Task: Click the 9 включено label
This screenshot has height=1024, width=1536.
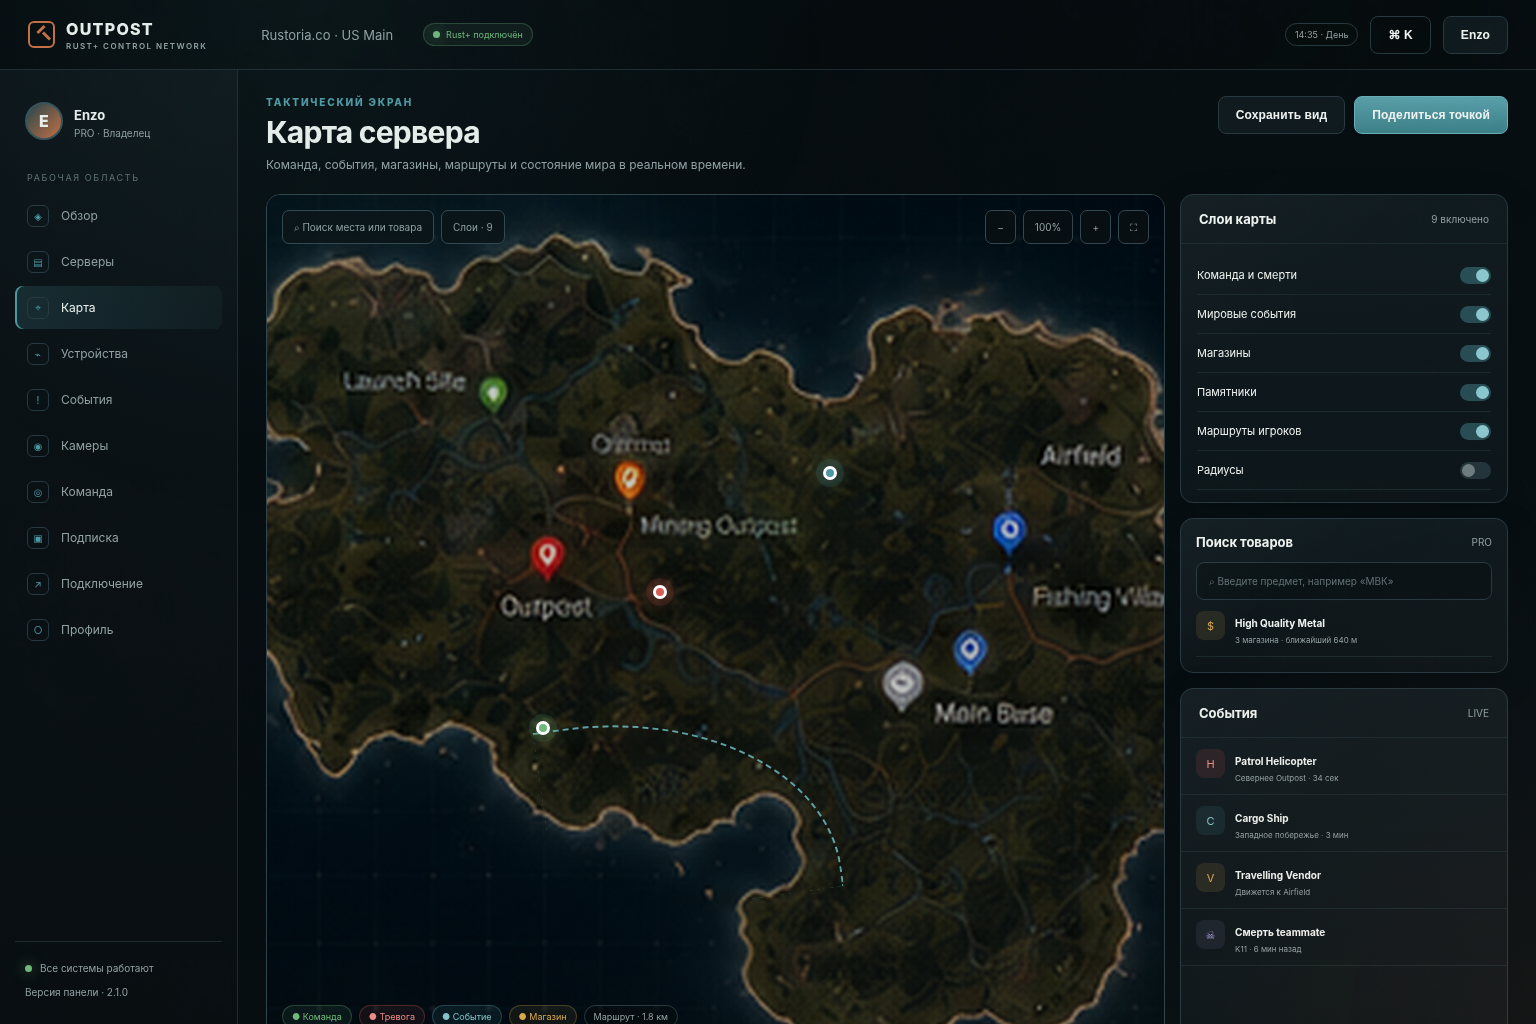Action: (1459, 219)
